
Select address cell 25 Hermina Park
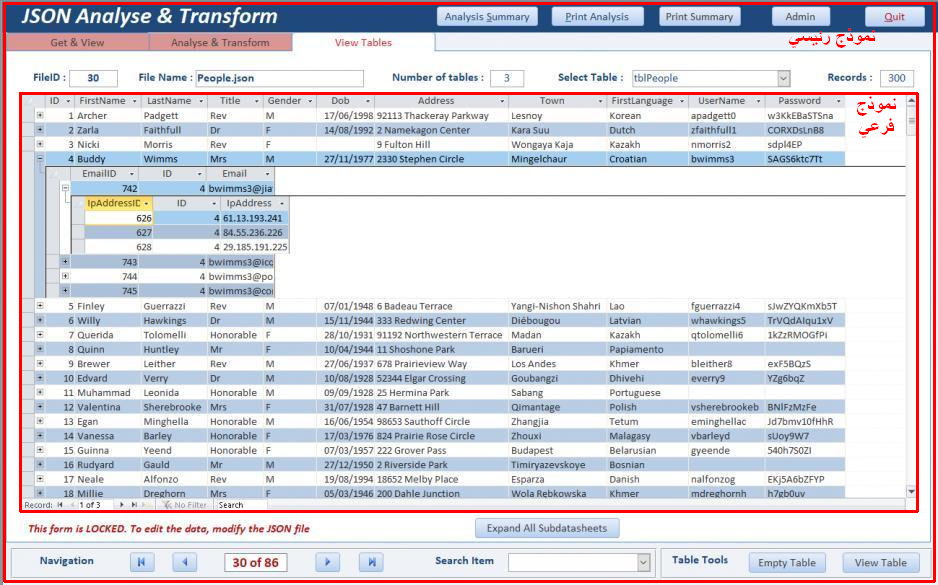[x=441, y=393]
